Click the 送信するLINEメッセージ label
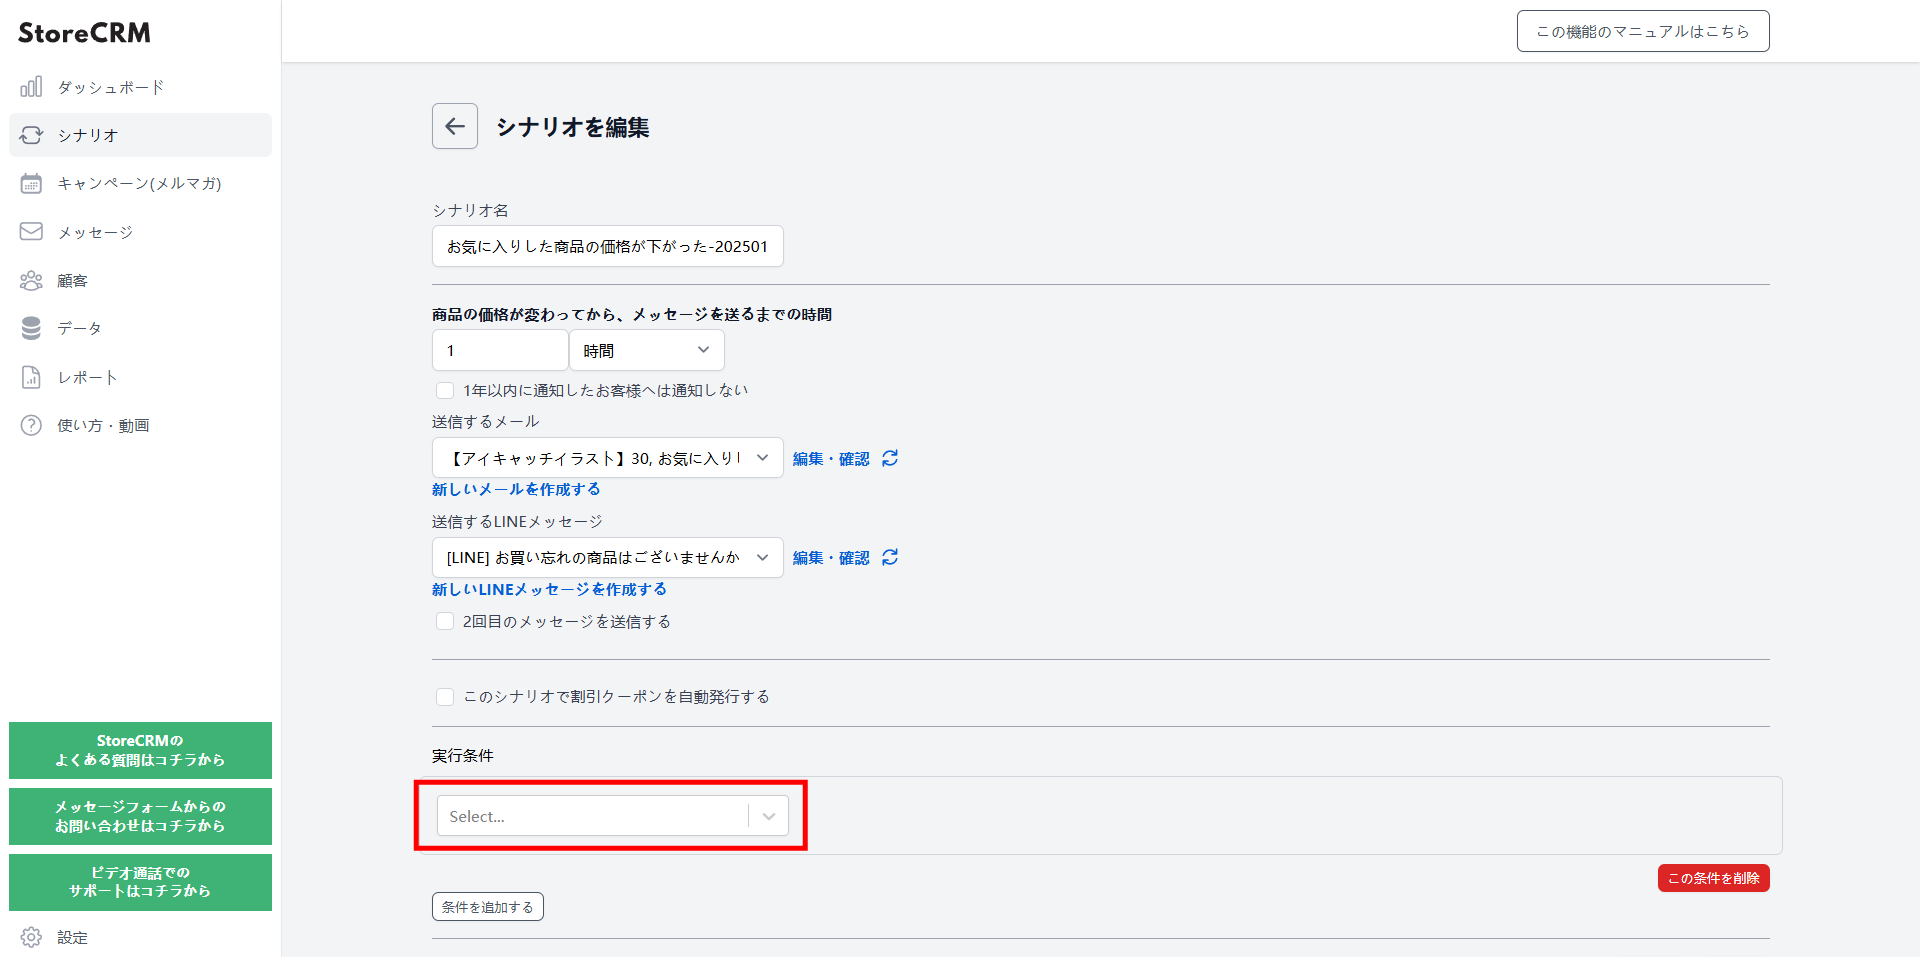Viewport: 1920px width, 957px height. coord(517,522)
